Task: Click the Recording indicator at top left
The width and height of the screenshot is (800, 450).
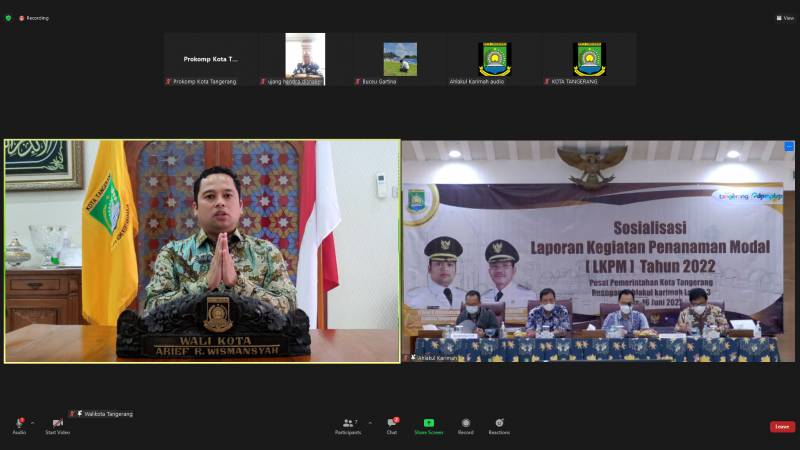Action: 34,17
